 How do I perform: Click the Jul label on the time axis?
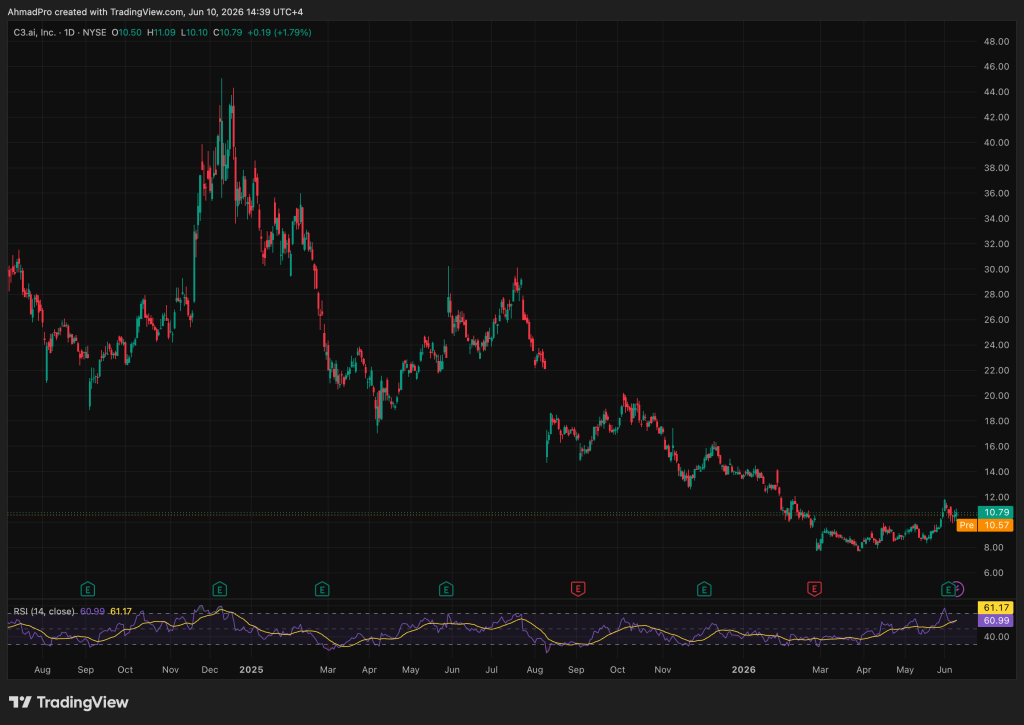pyautogui.click(x=492, y=669)
